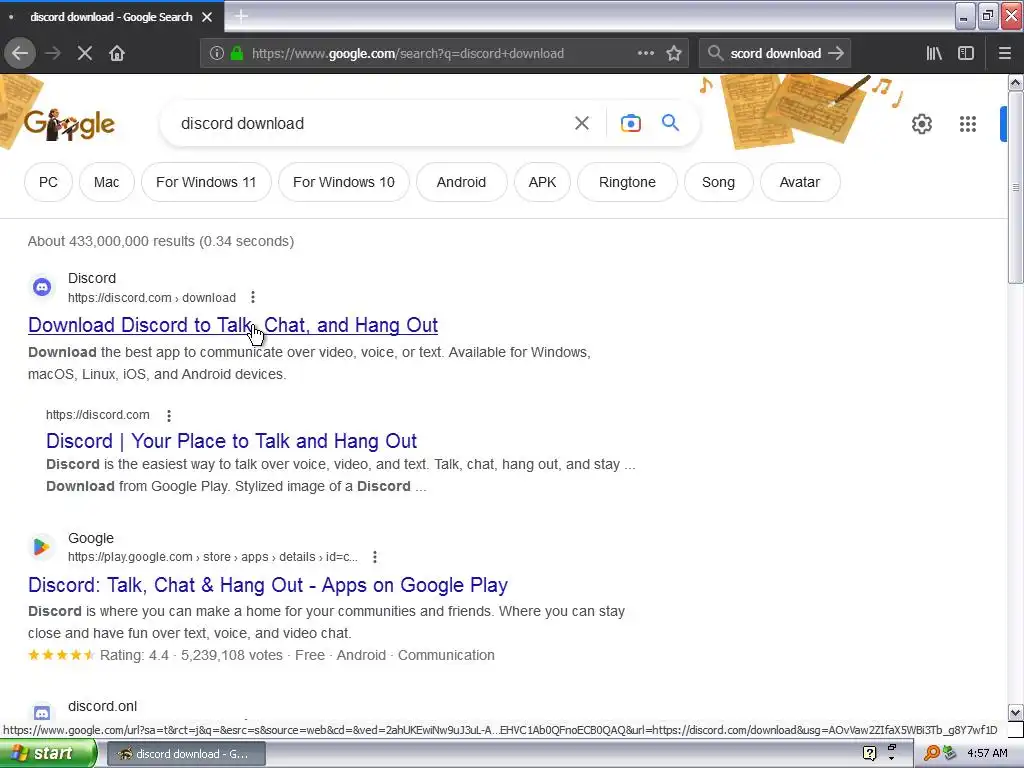Click the browser search box text
The image size is (1024, 768).
[x=775, y=54]
